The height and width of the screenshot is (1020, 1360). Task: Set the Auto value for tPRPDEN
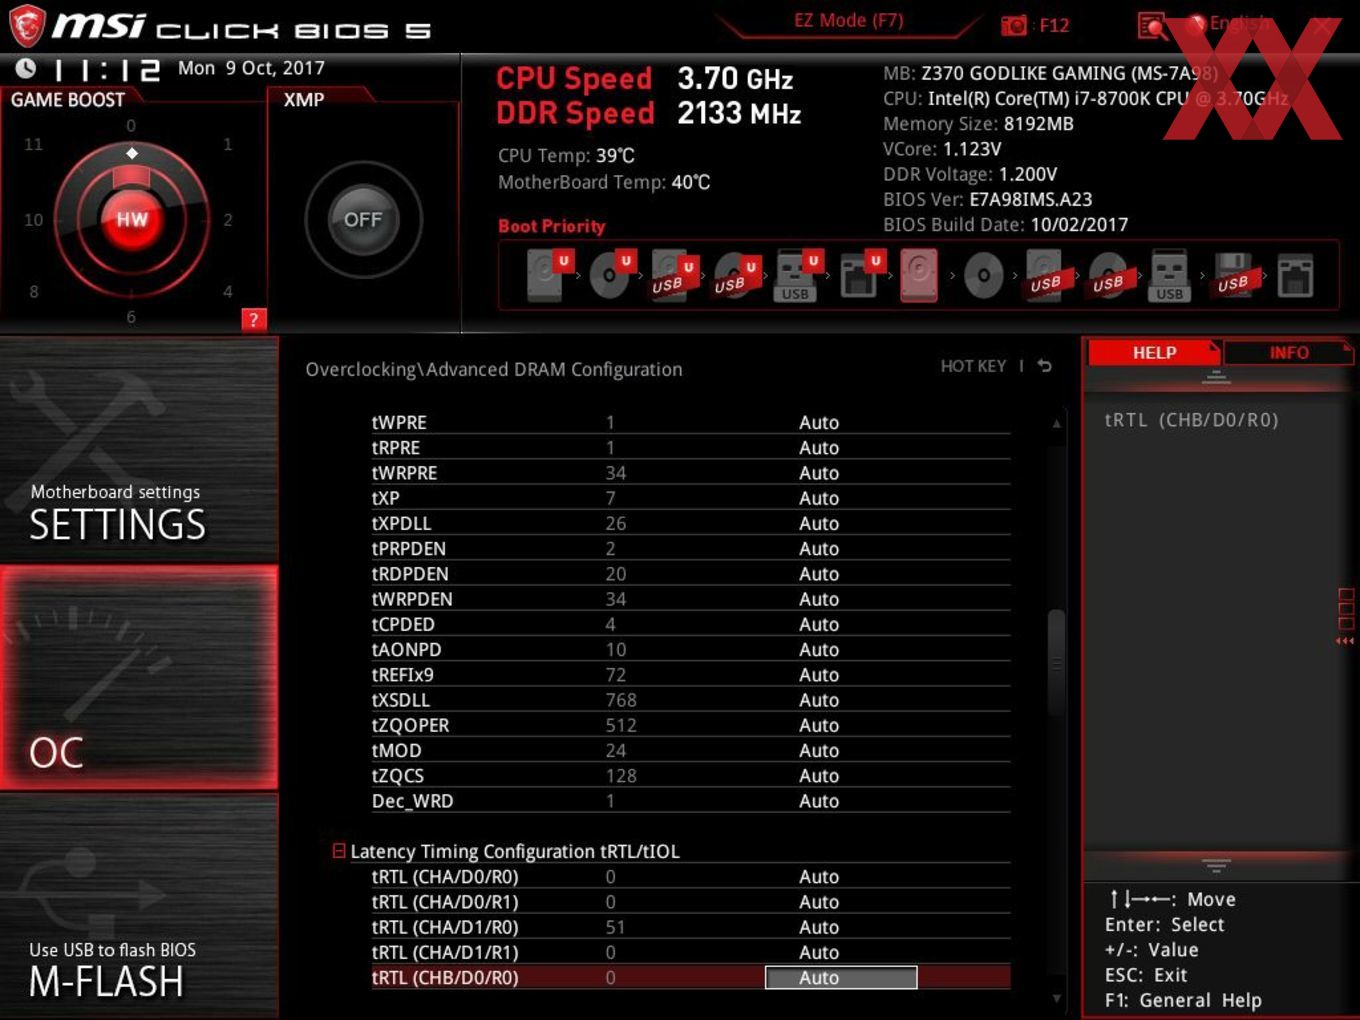click(x=819, y=549)
